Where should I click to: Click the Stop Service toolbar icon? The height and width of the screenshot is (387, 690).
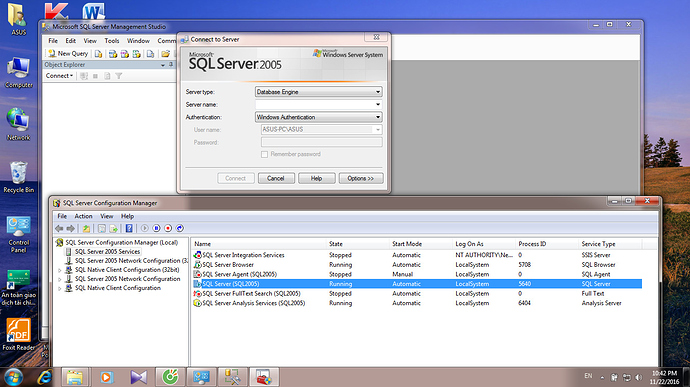[168, 228]
